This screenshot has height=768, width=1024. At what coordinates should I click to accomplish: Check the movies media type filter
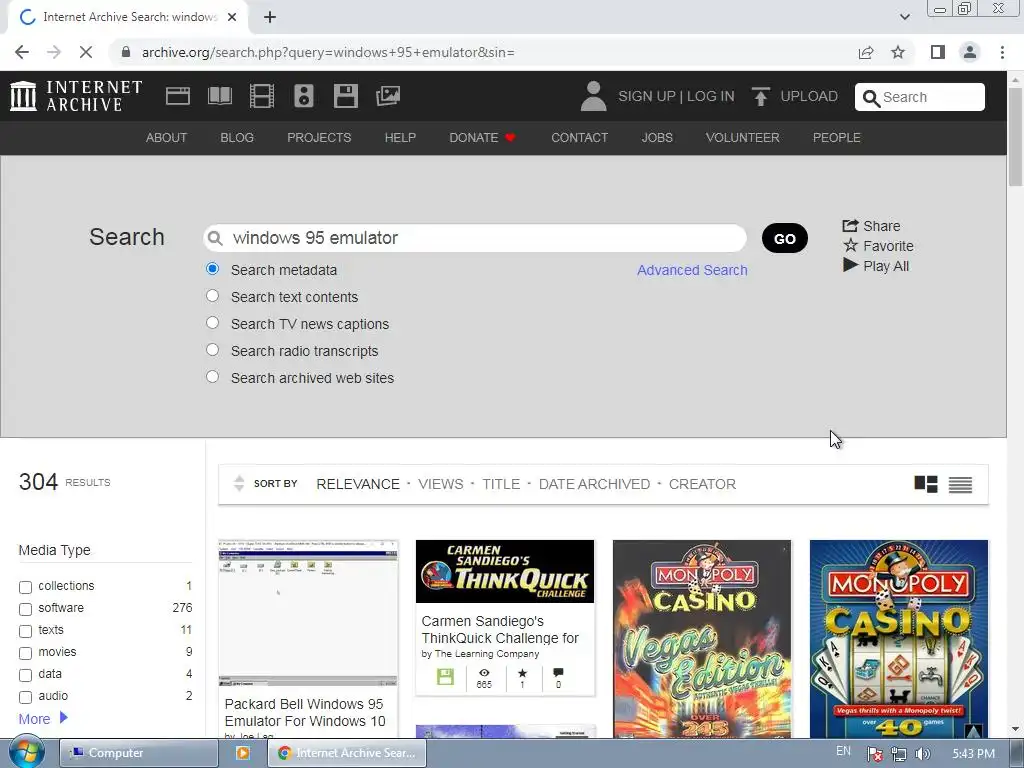click(x=25, y=653)
